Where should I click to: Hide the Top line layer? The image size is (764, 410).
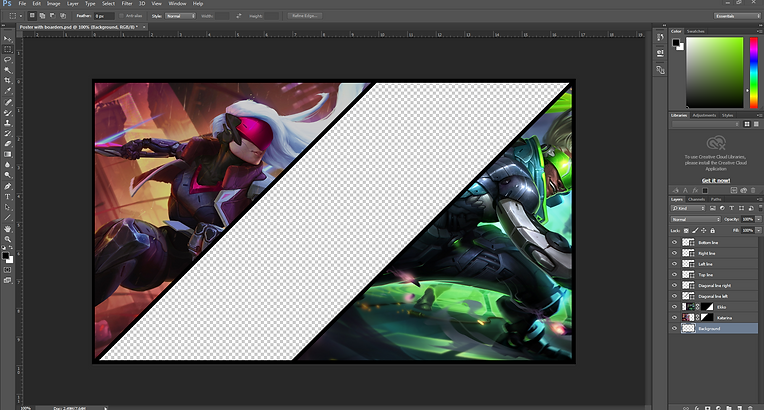click(x=674, y=274)
